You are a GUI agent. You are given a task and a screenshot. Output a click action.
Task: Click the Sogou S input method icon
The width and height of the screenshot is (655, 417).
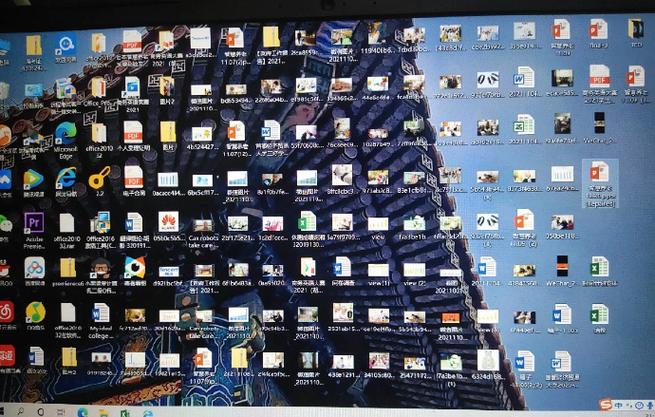(605, 404)
